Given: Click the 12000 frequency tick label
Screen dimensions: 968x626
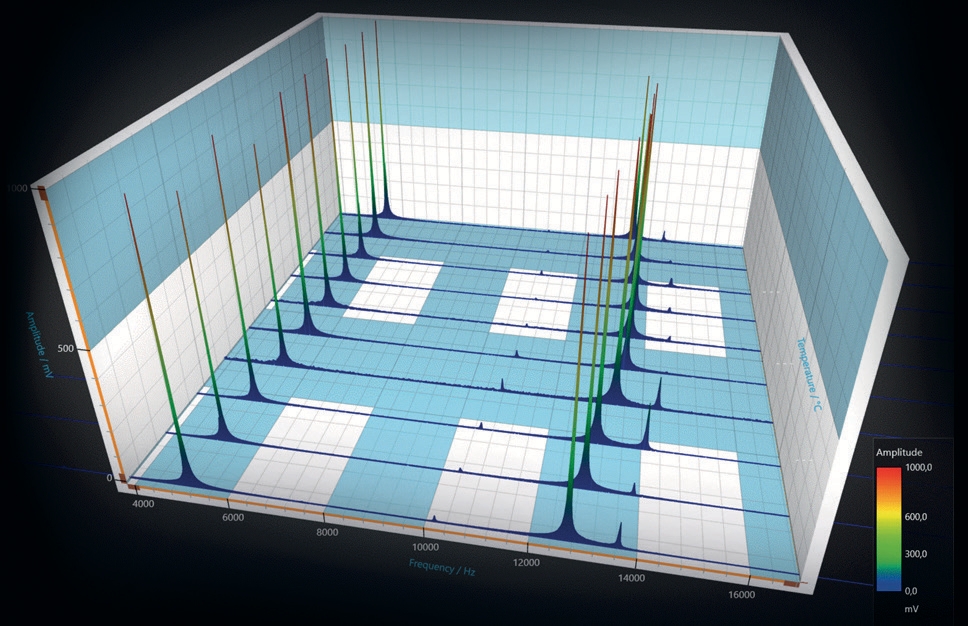Looking at the screenshot, I should 525,563.
